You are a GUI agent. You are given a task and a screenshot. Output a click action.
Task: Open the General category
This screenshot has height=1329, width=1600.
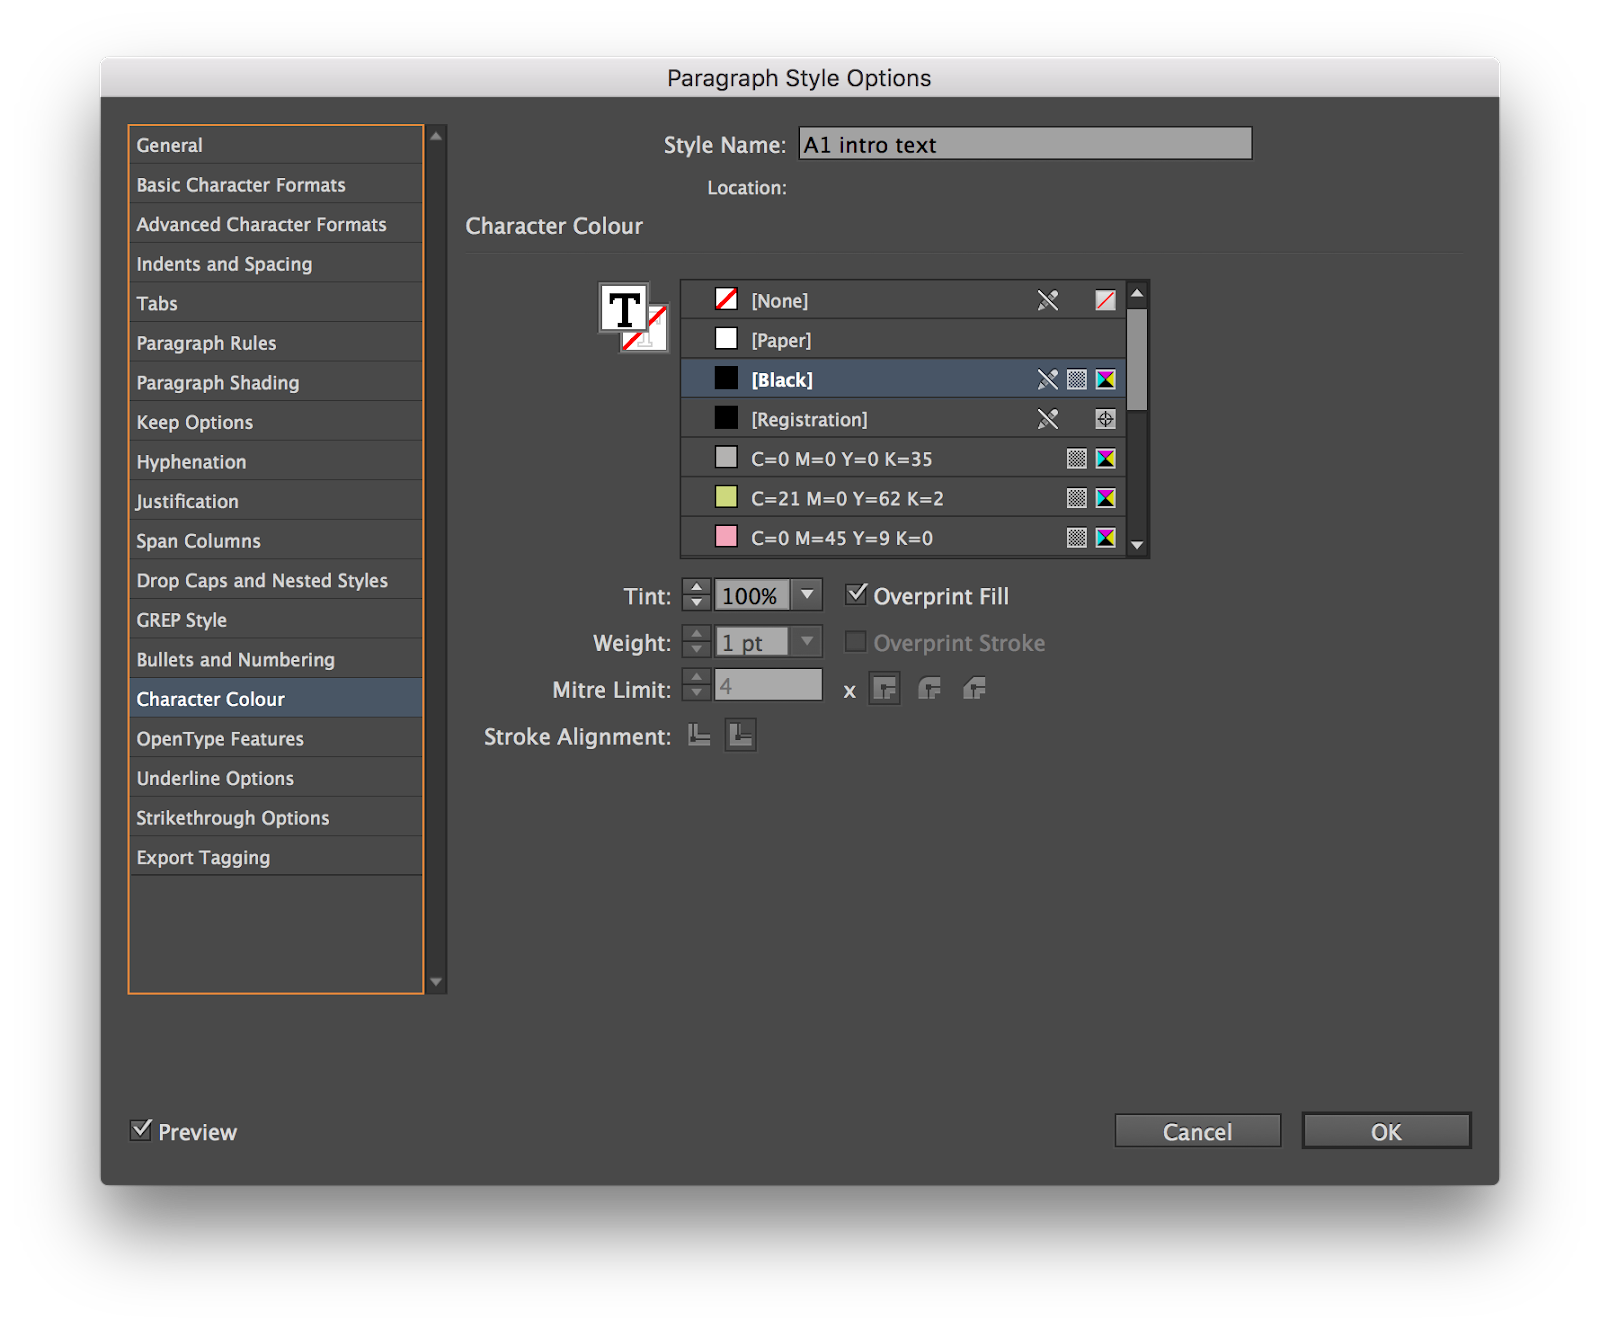[276, 145]
